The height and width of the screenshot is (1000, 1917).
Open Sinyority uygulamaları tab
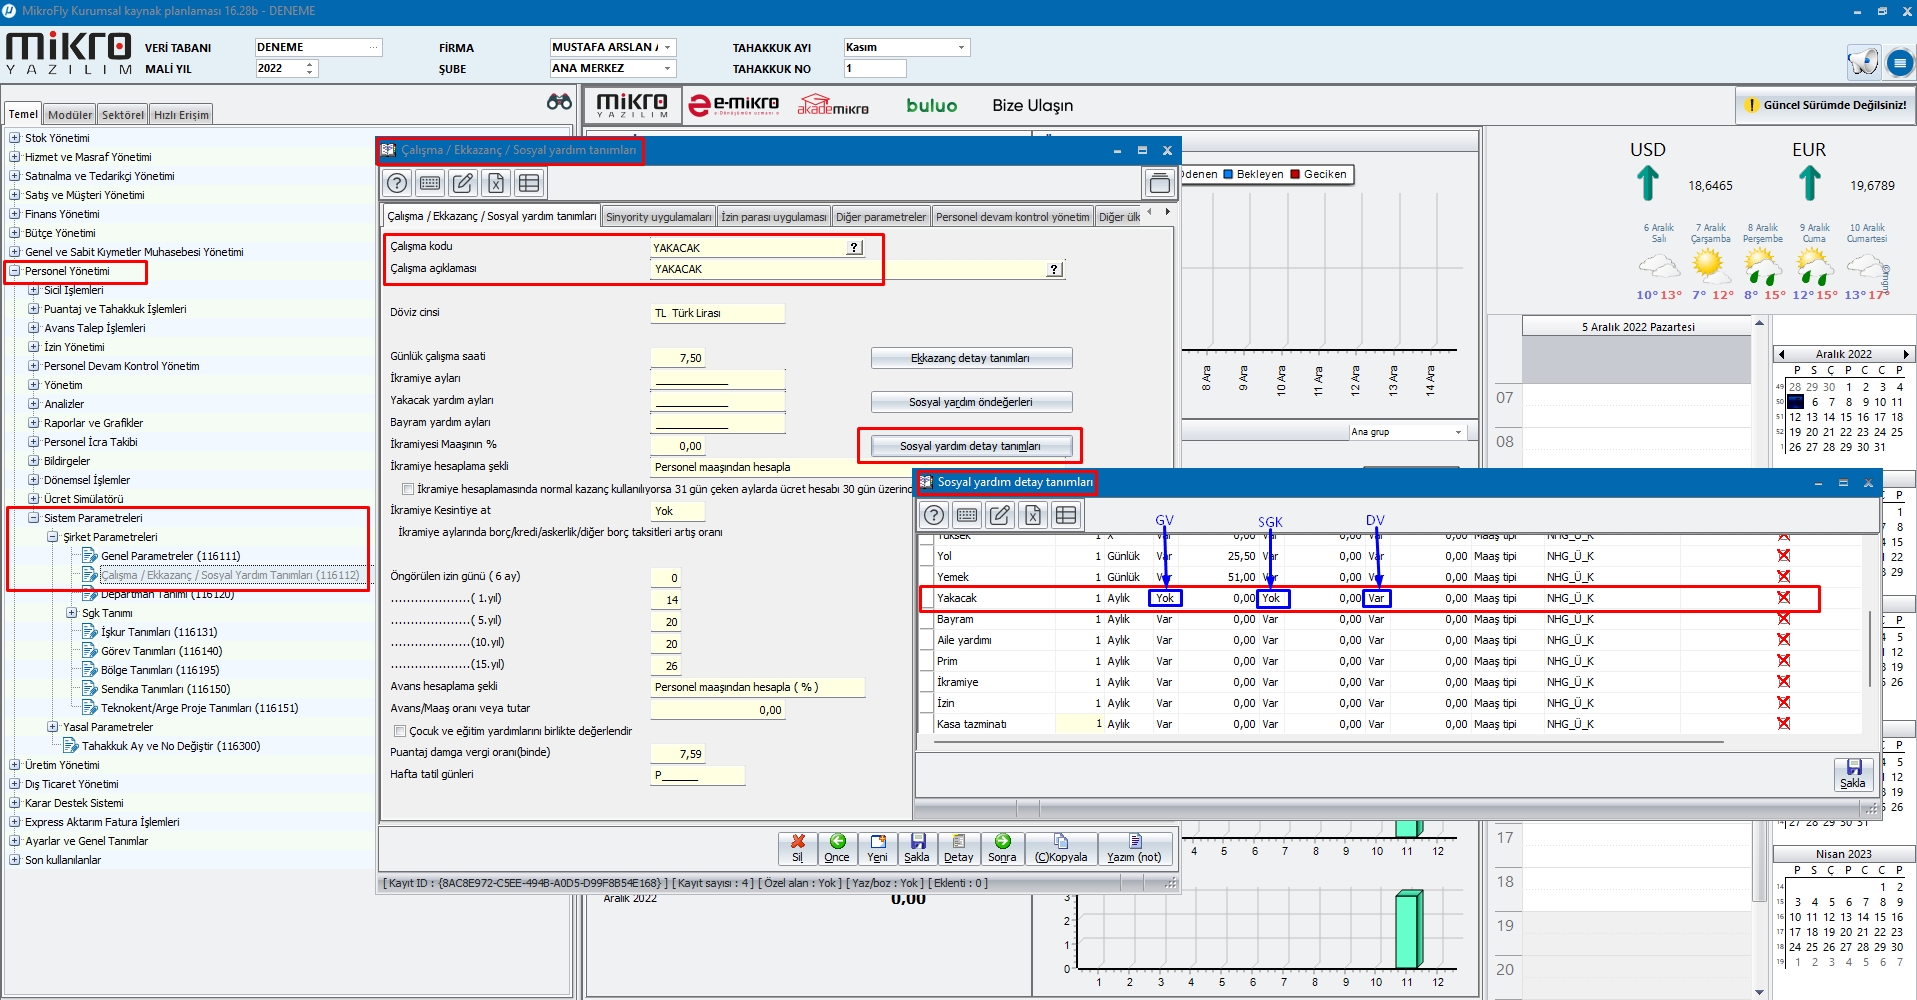pos(659,217)
